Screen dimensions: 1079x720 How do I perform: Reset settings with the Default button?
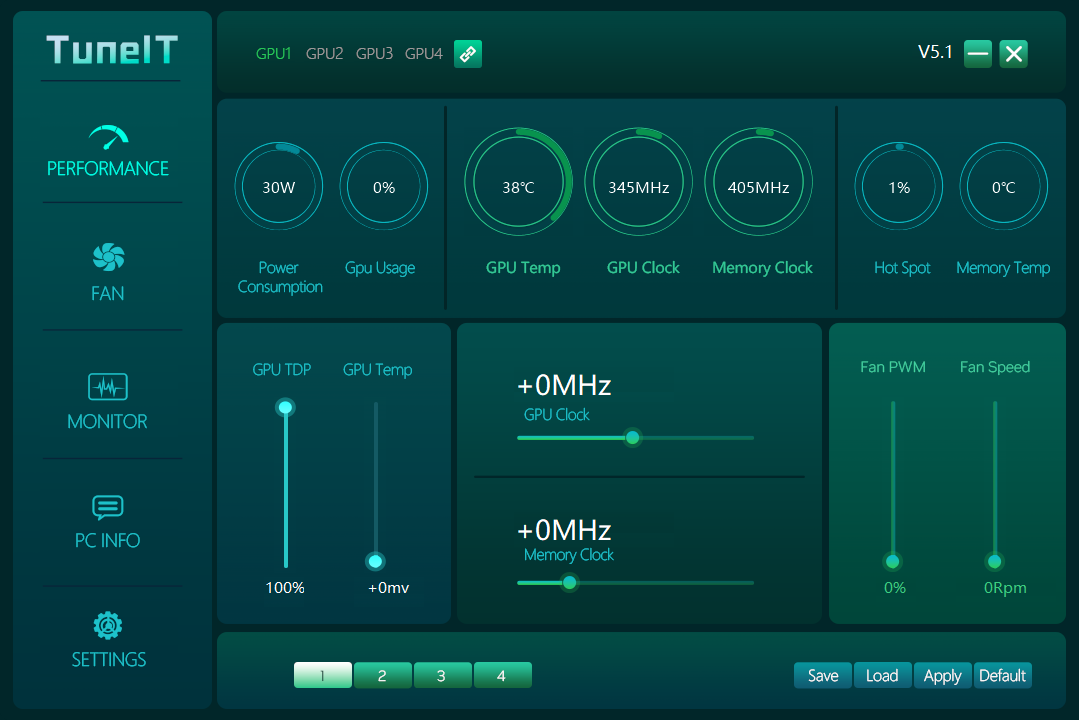(1002, 676)
